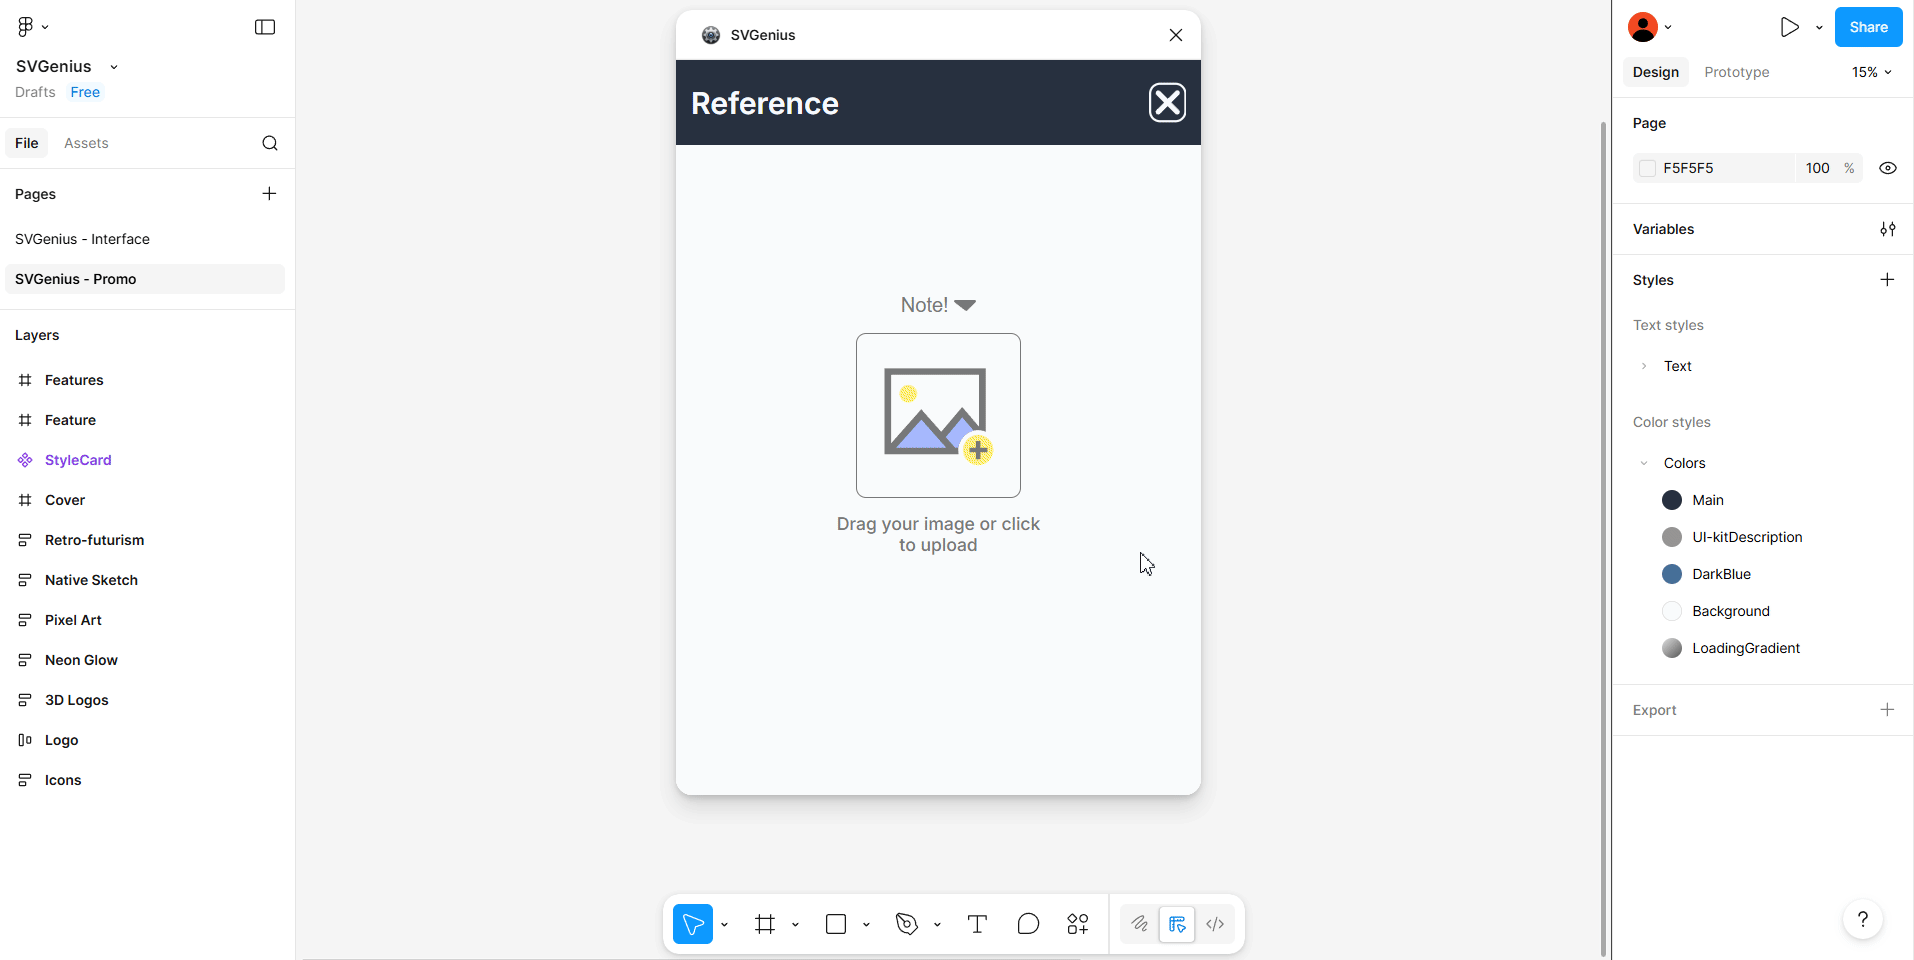Expand the Rectangle tool options
Image resolution: width=1914 pixels, height=960 pixels.
point(865,924)
